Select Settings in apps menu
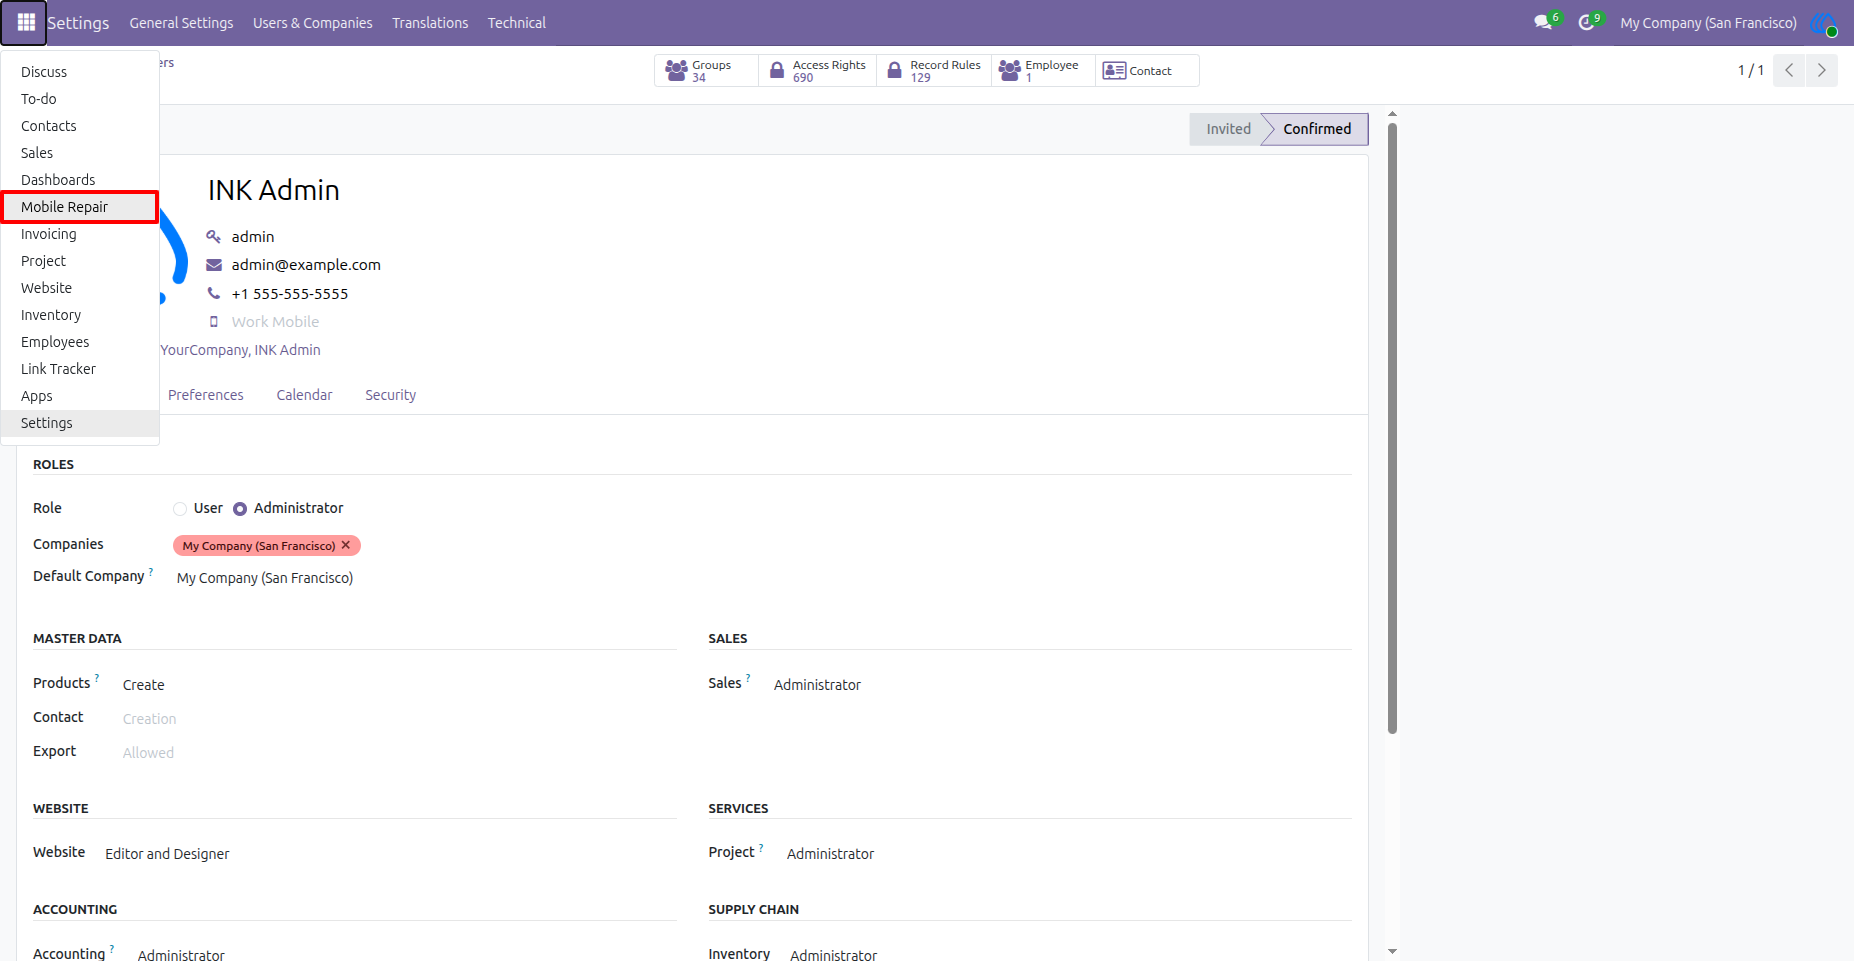1854x961 pixels. pos(80,423)
